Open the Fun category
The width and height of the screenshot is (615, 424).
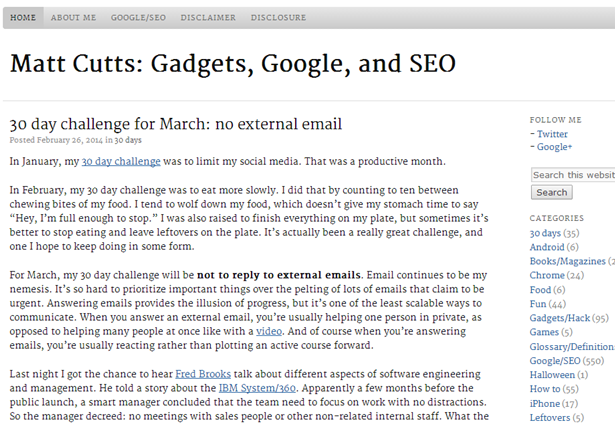point(538,304)
